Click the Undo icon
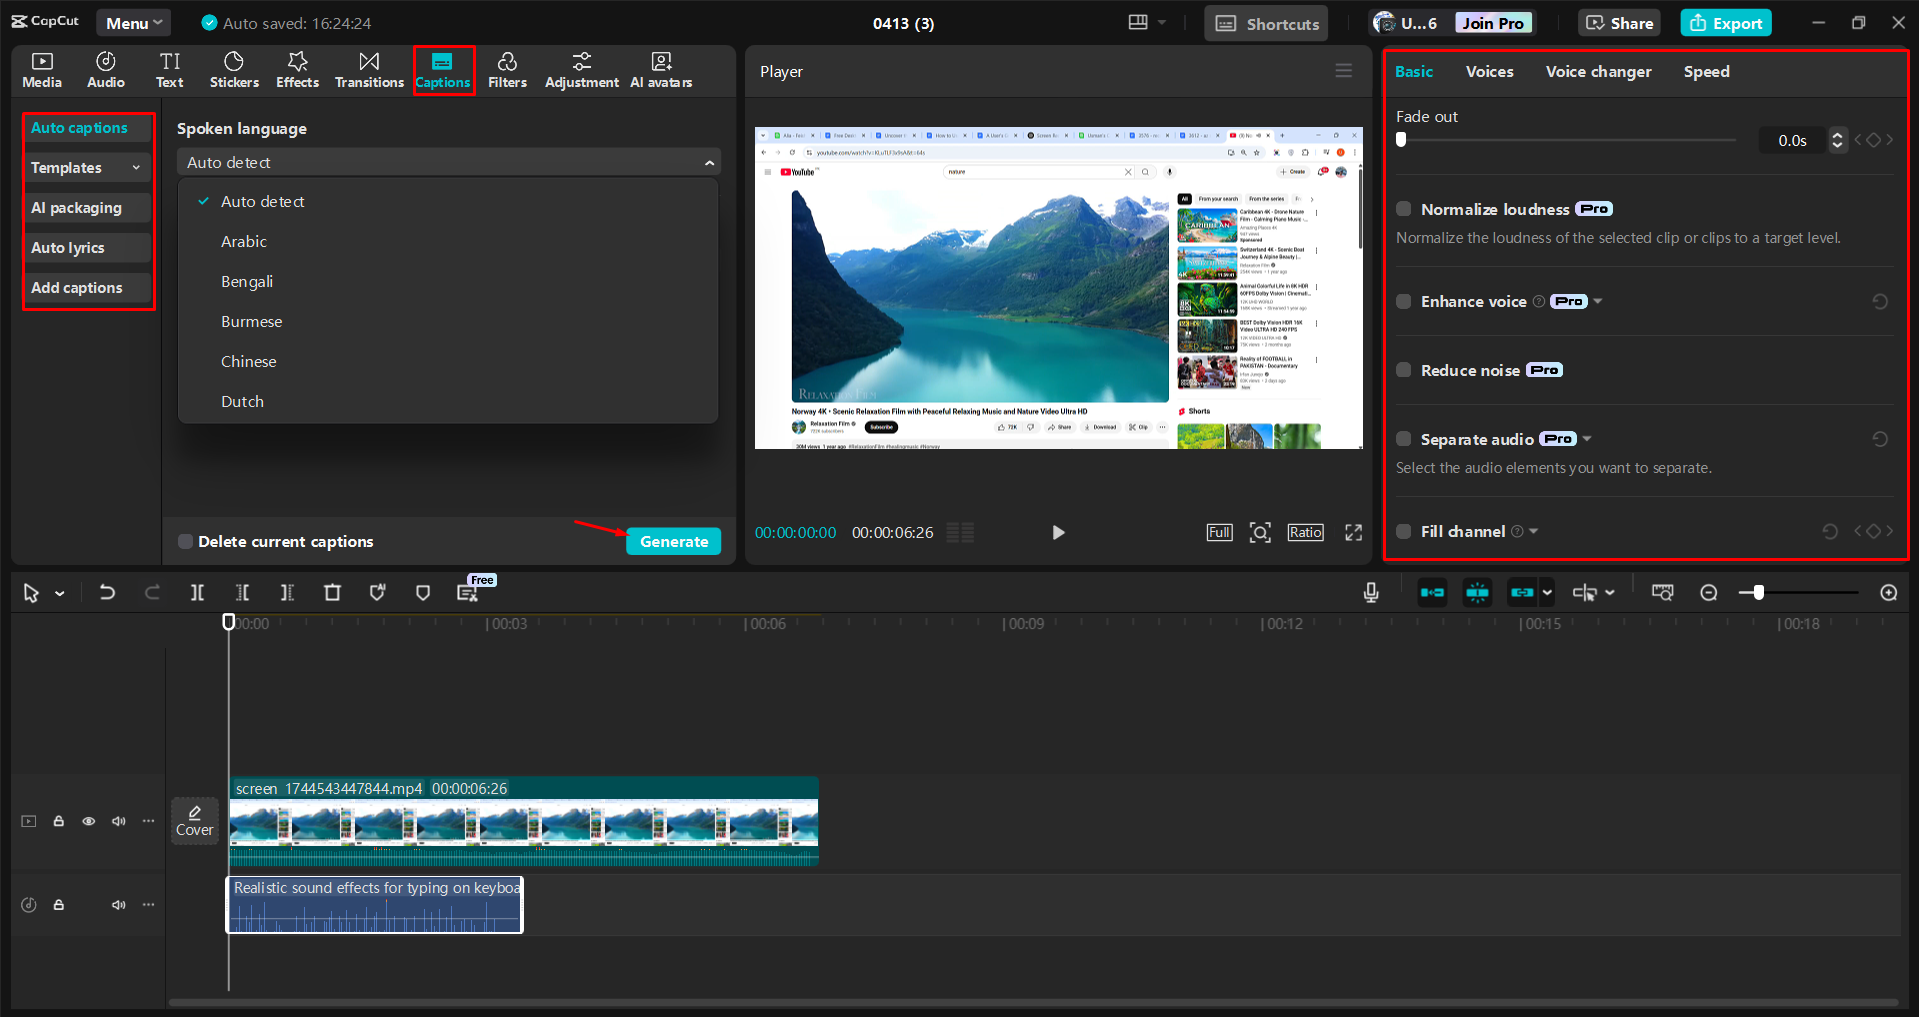Screen dimensions: 1919x1017 (107, 592)
